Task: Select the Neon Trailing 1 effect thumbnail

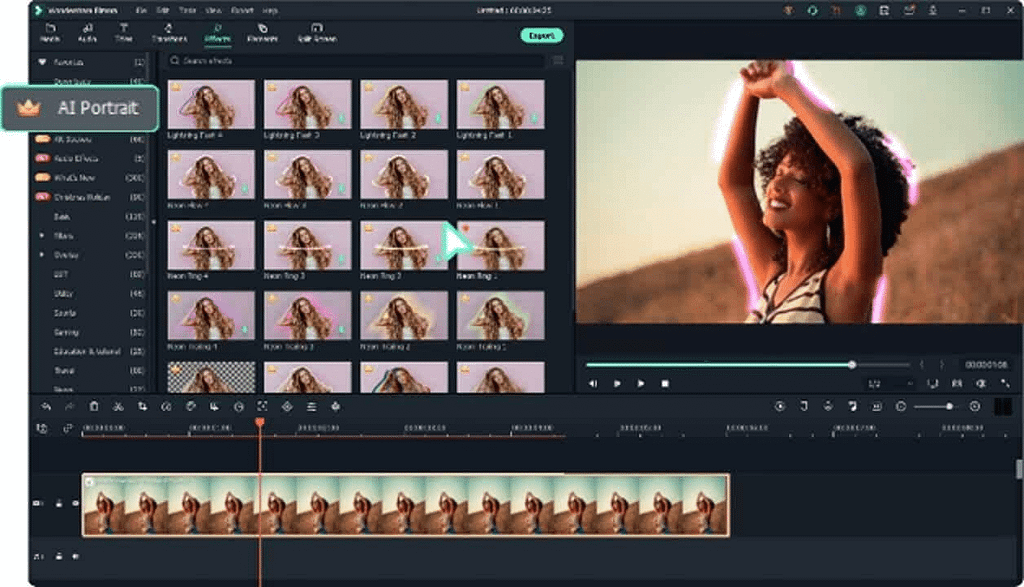Action: click(x=500, y=316)
